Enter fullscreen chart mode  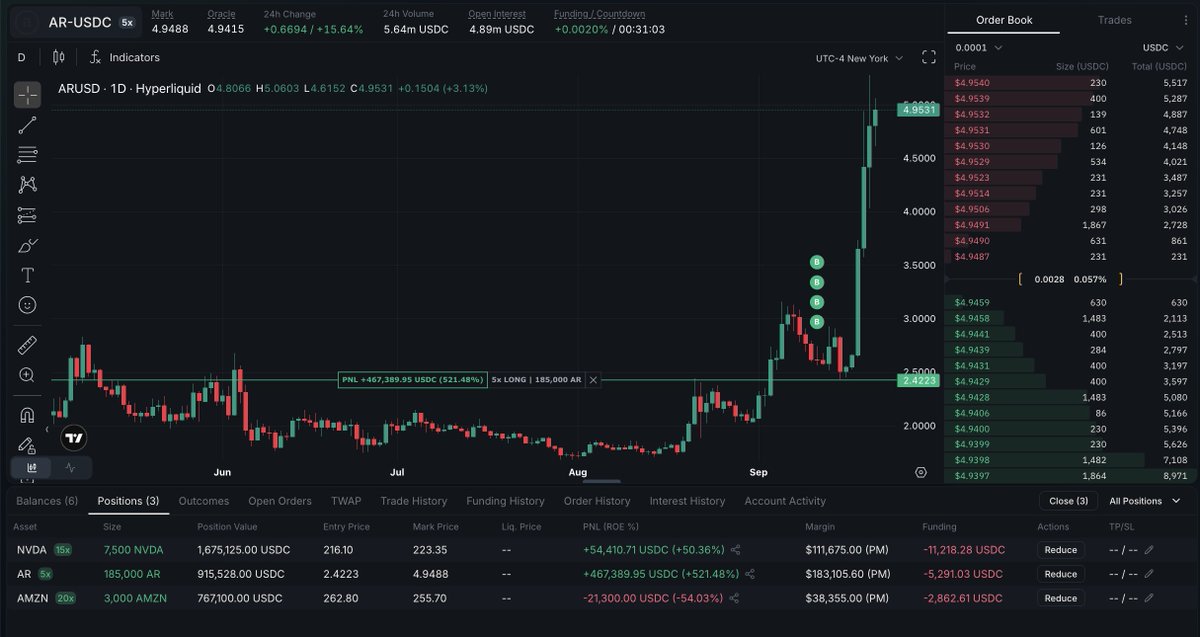click(x=929, y=58)
